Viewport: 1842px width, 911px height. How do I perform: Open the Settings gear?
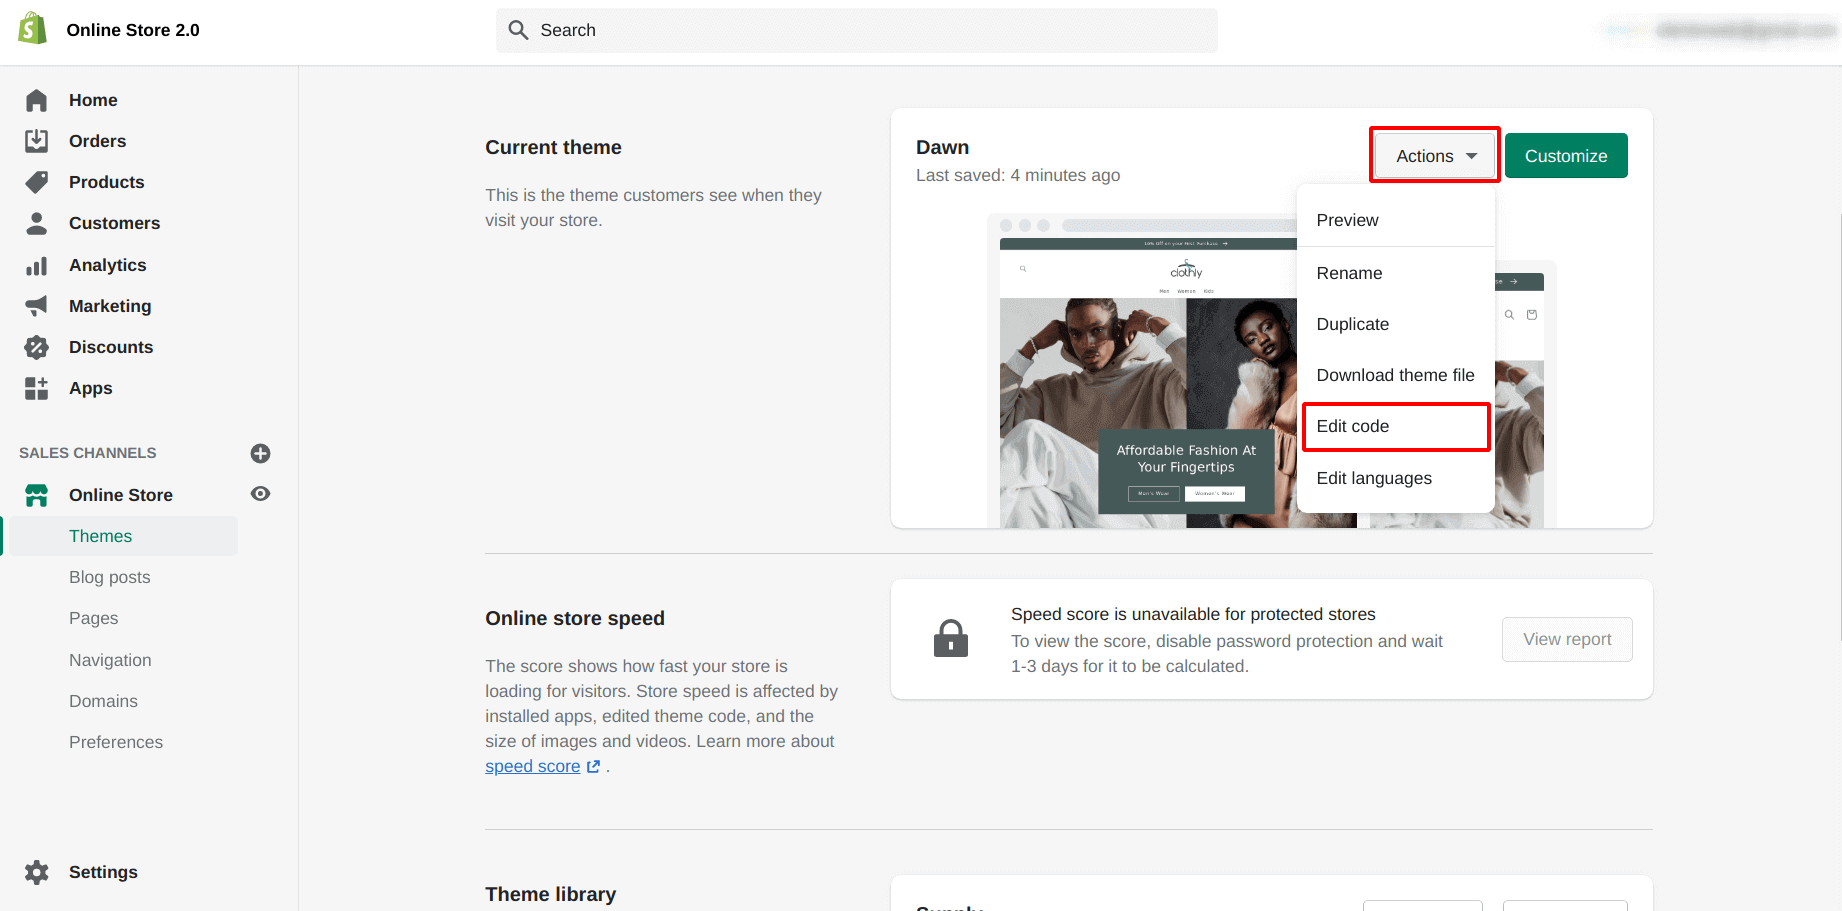[x=36, y=871]
